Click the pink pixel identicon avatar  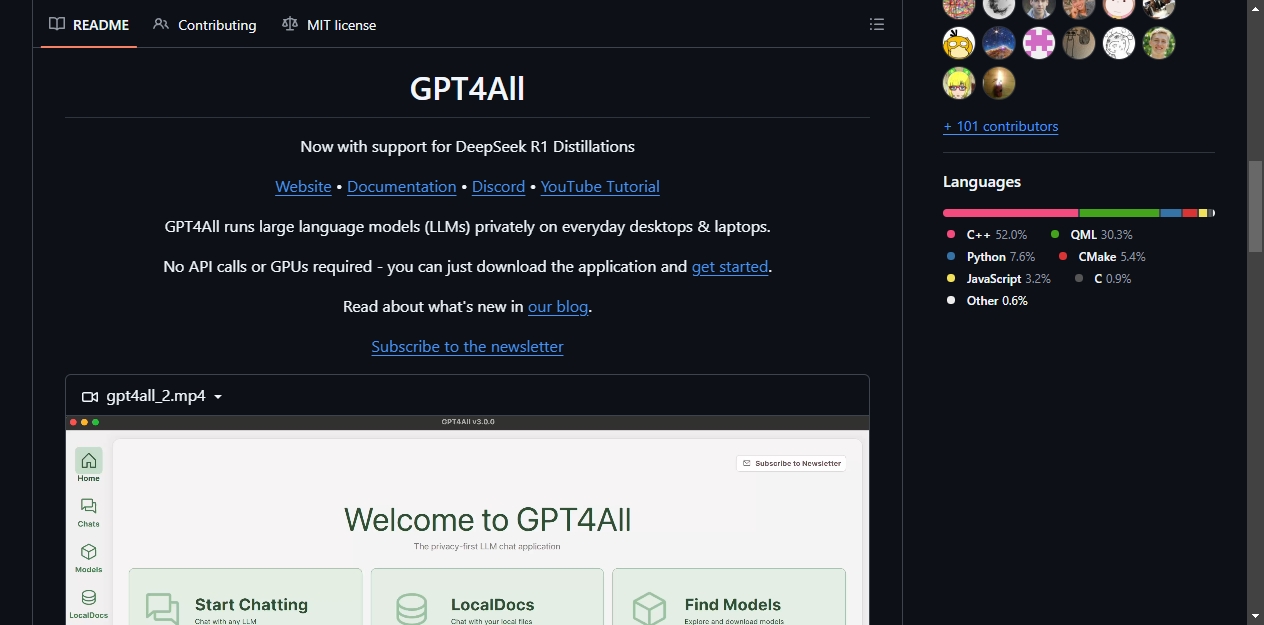click(x=1039, y=43)
